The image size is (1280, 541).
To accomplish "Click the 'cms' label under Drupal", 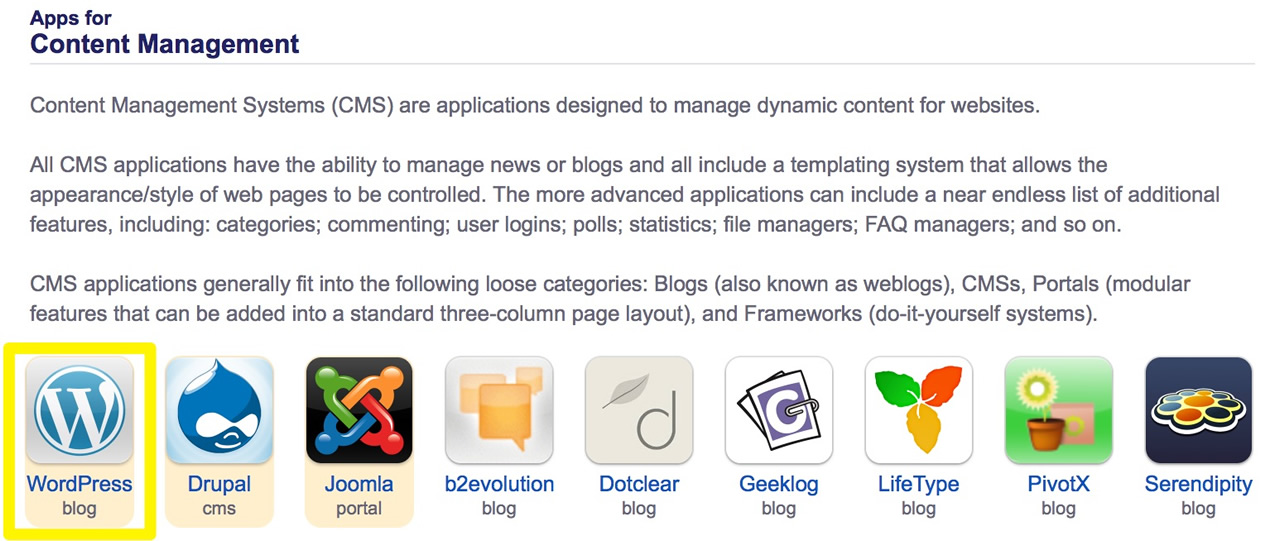I will [x=219, y=509].
